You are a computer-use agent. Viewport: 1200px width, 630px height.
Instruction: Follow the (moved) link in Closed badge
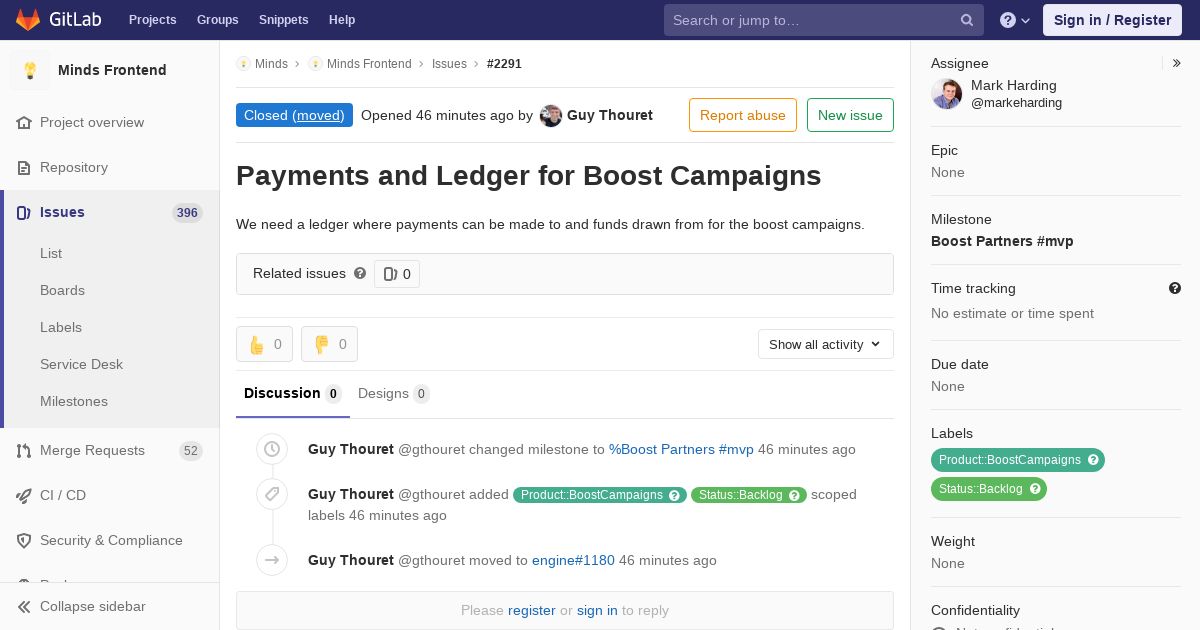[318, 115]
